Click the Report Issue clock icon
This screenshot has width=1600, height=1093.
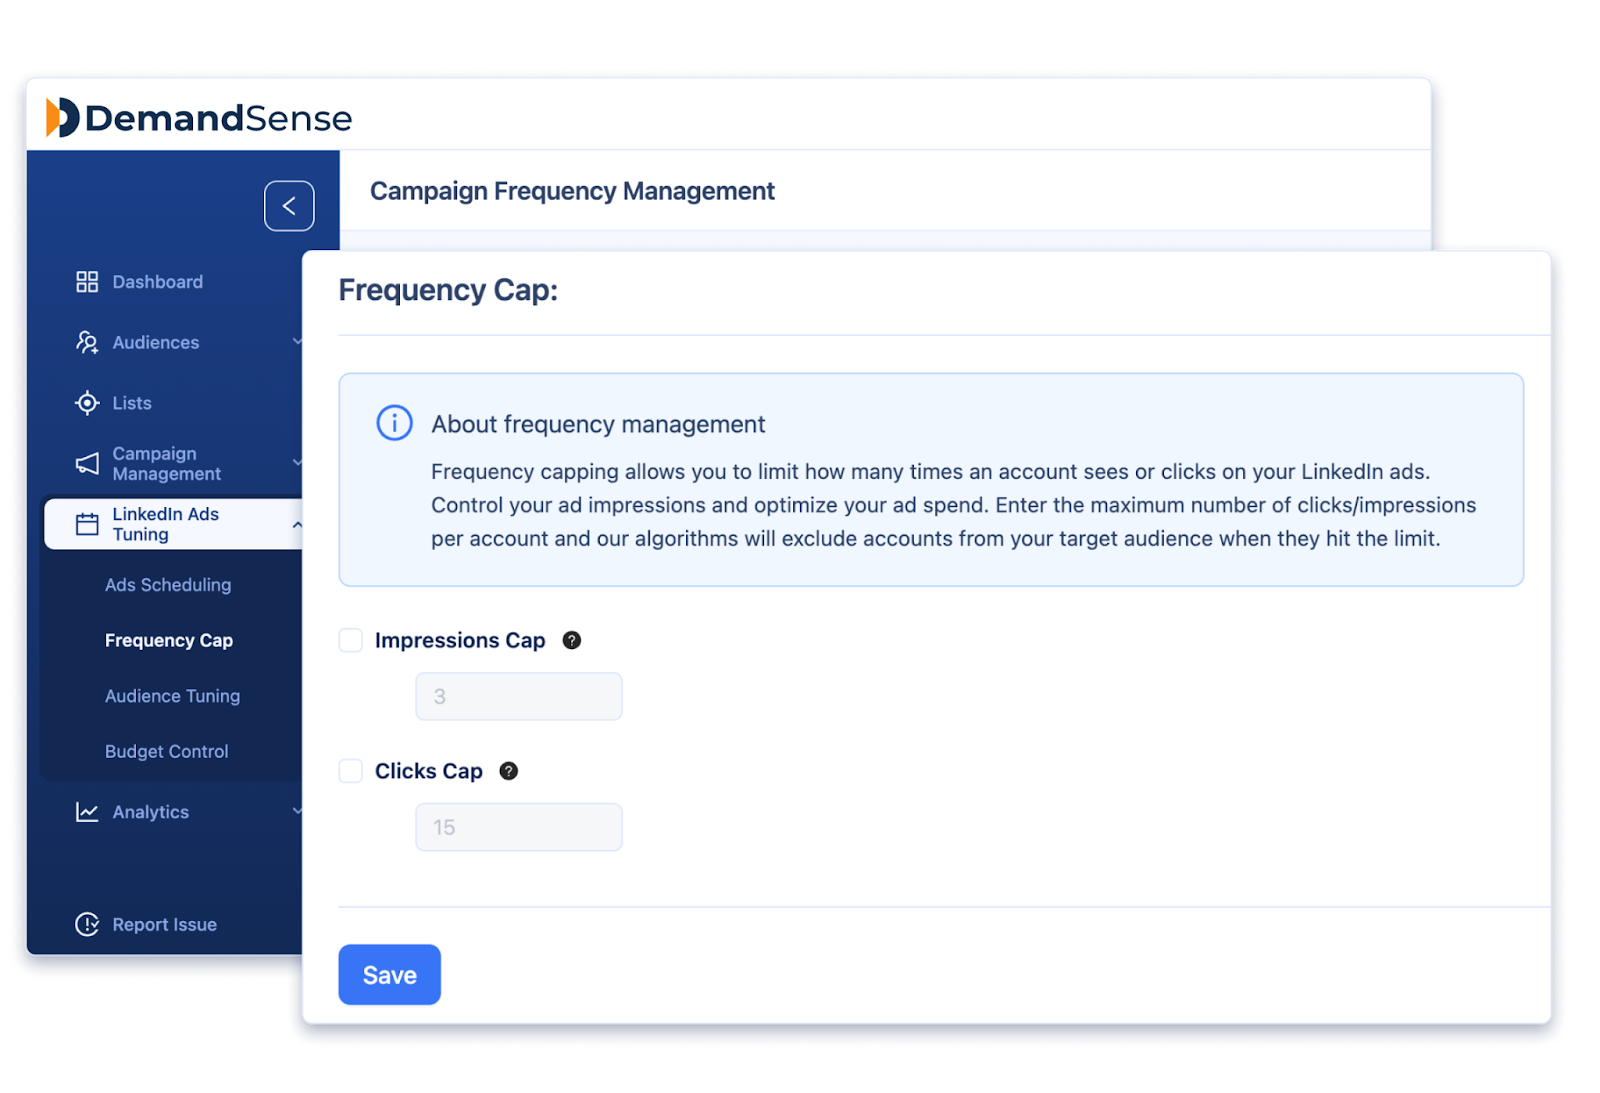pyautogui.click(x=87, y=924)
